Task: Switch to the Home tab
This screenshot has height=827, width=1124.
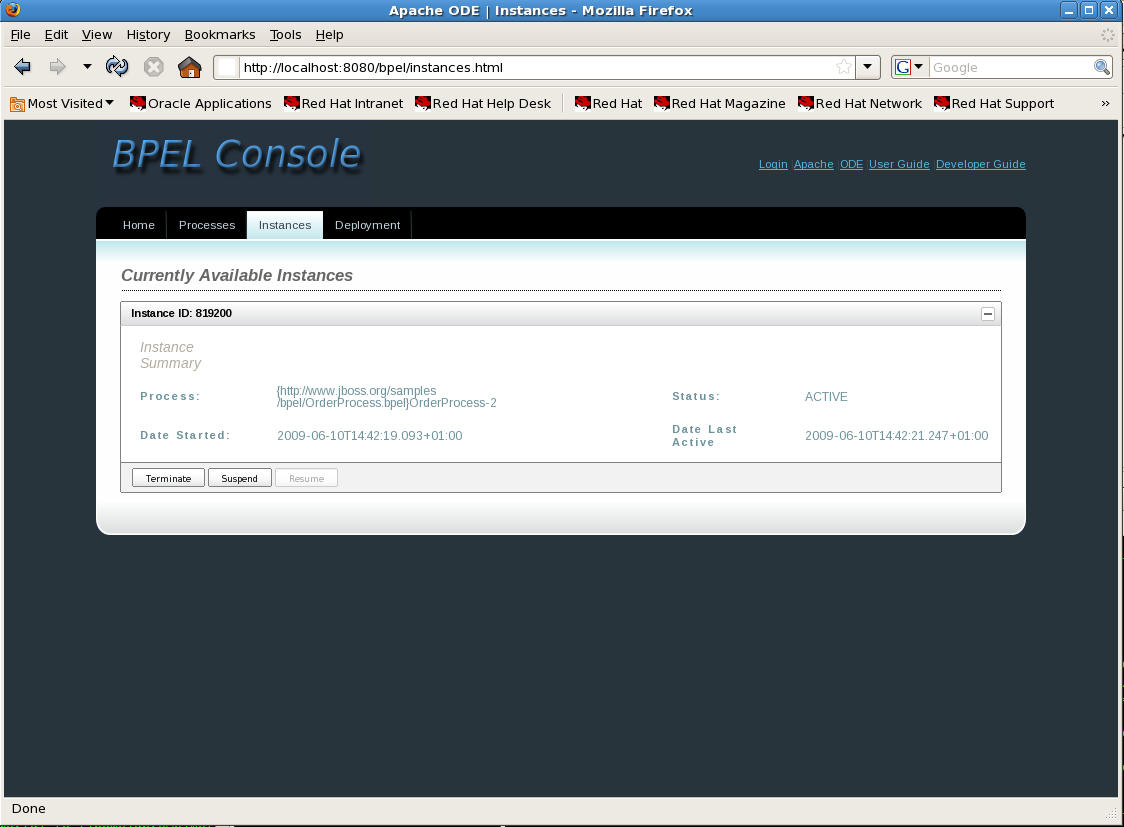Action: 138,225
